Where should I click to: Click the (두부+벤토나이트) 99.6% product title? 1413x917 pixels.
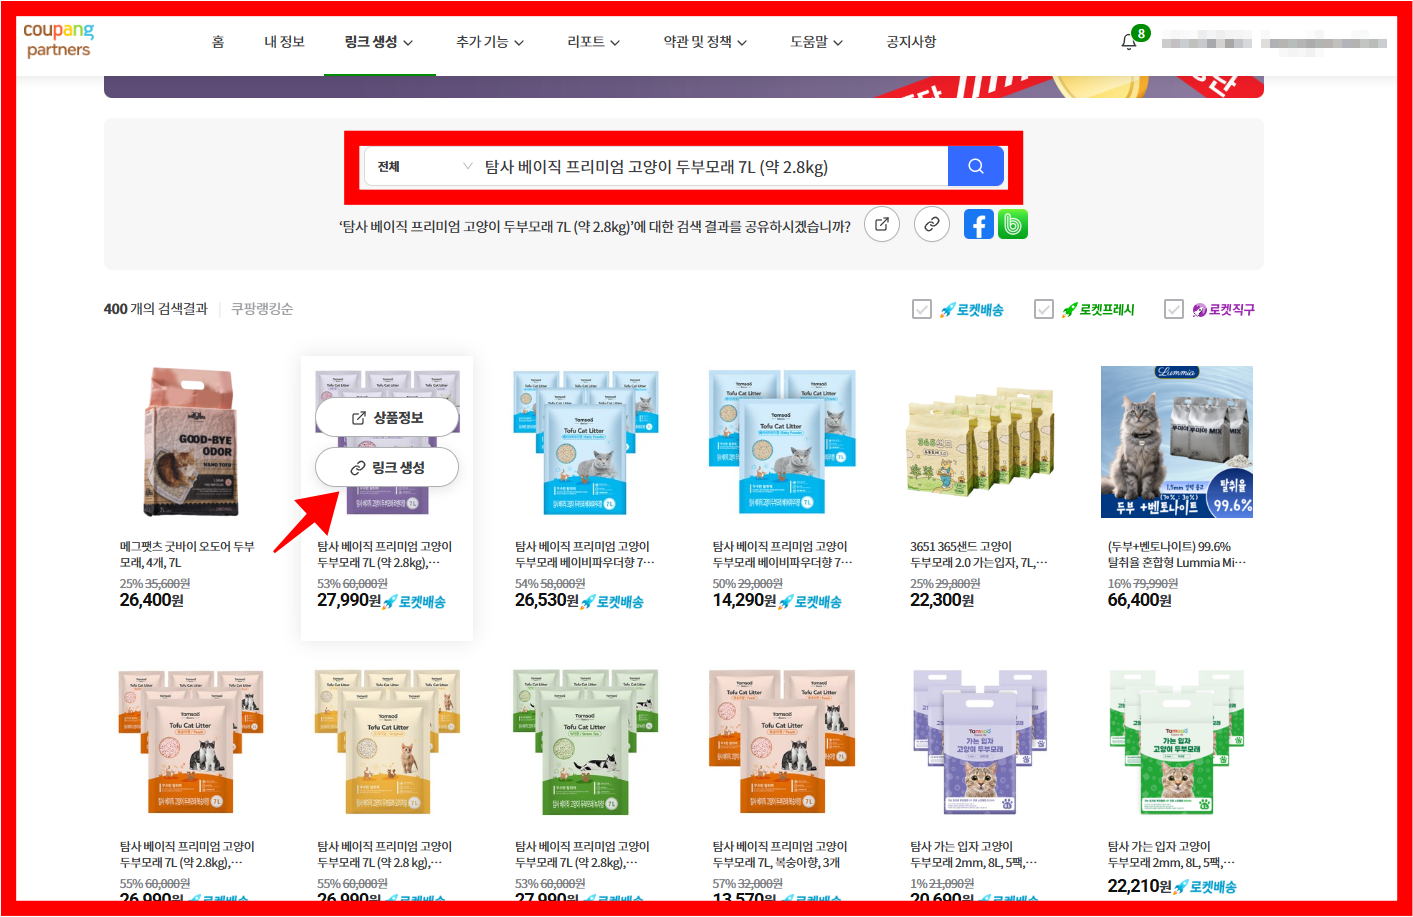(x=1177, y=555)
